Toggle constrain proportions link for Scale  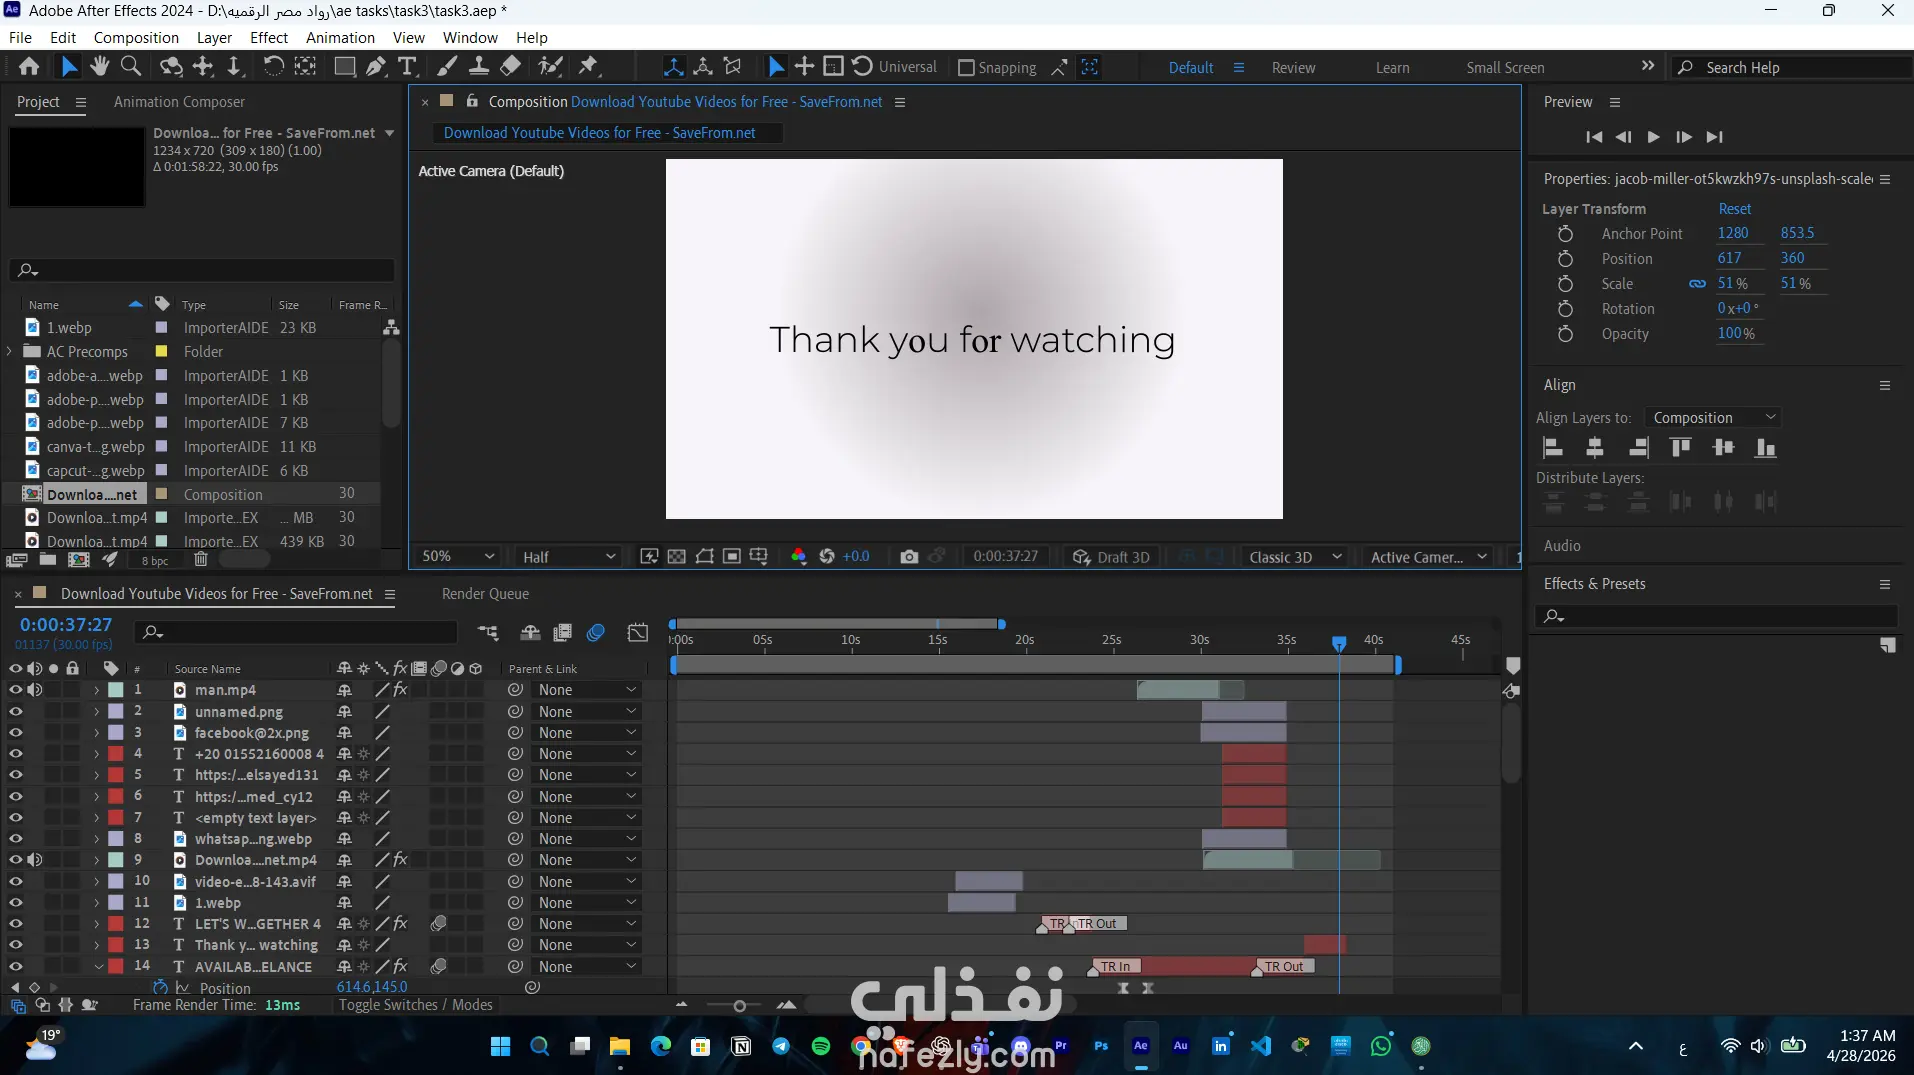(1697, 284)
